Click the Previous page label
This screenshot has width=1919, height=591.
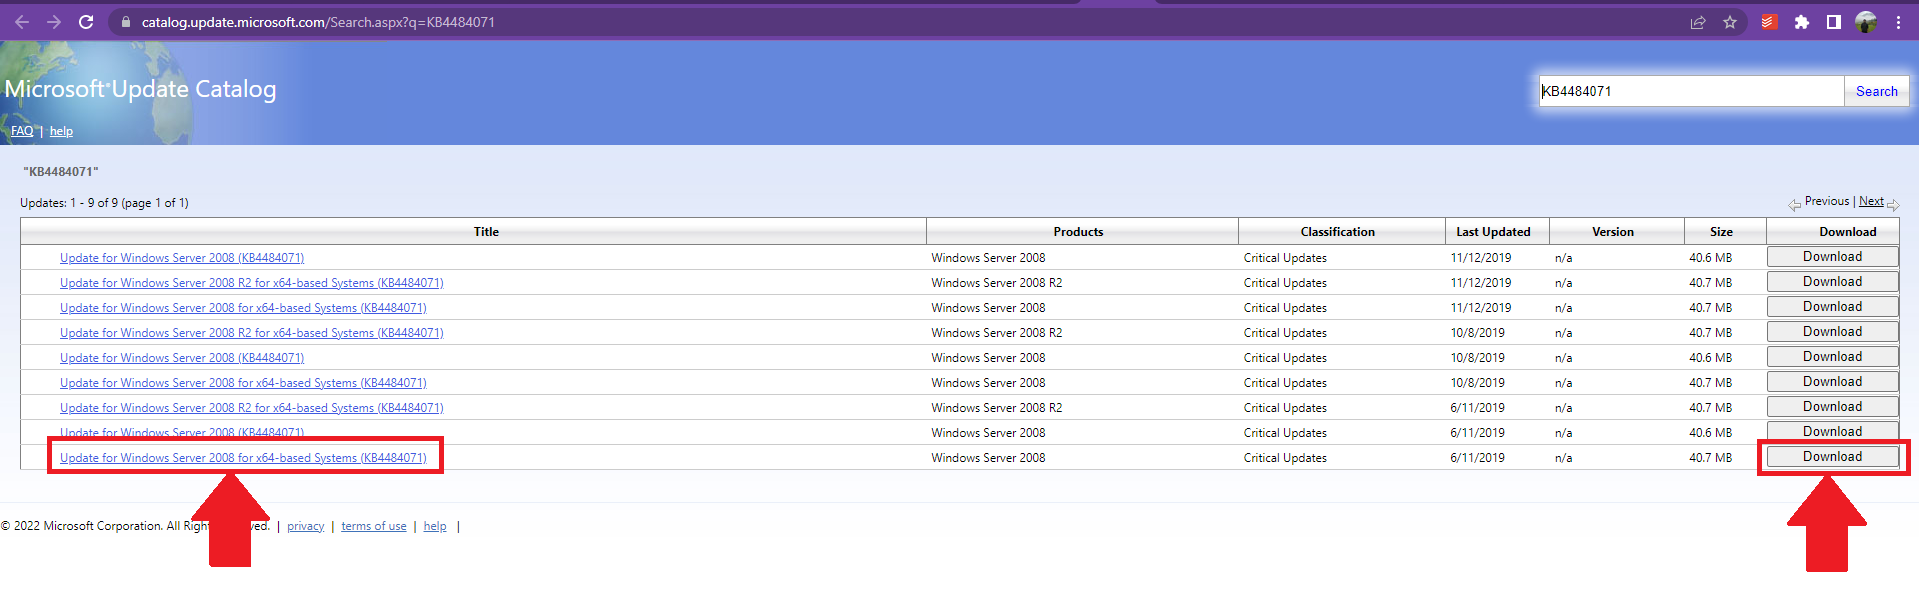coord(1827,201)
